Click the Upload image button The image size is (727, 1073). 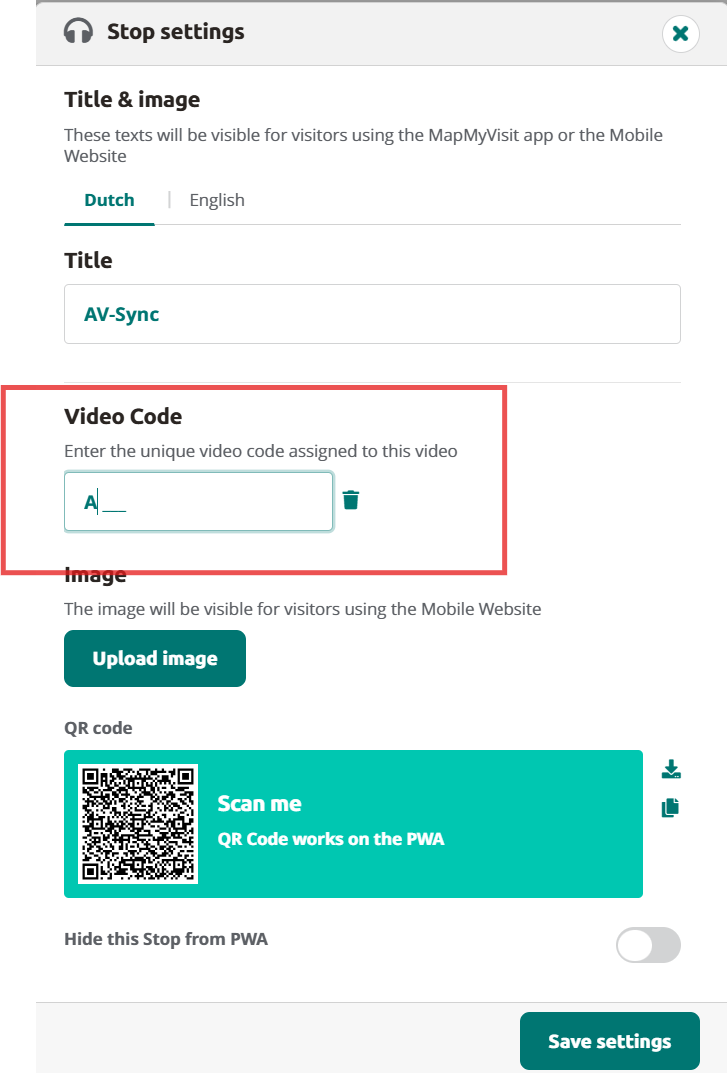tap(155, 658)
